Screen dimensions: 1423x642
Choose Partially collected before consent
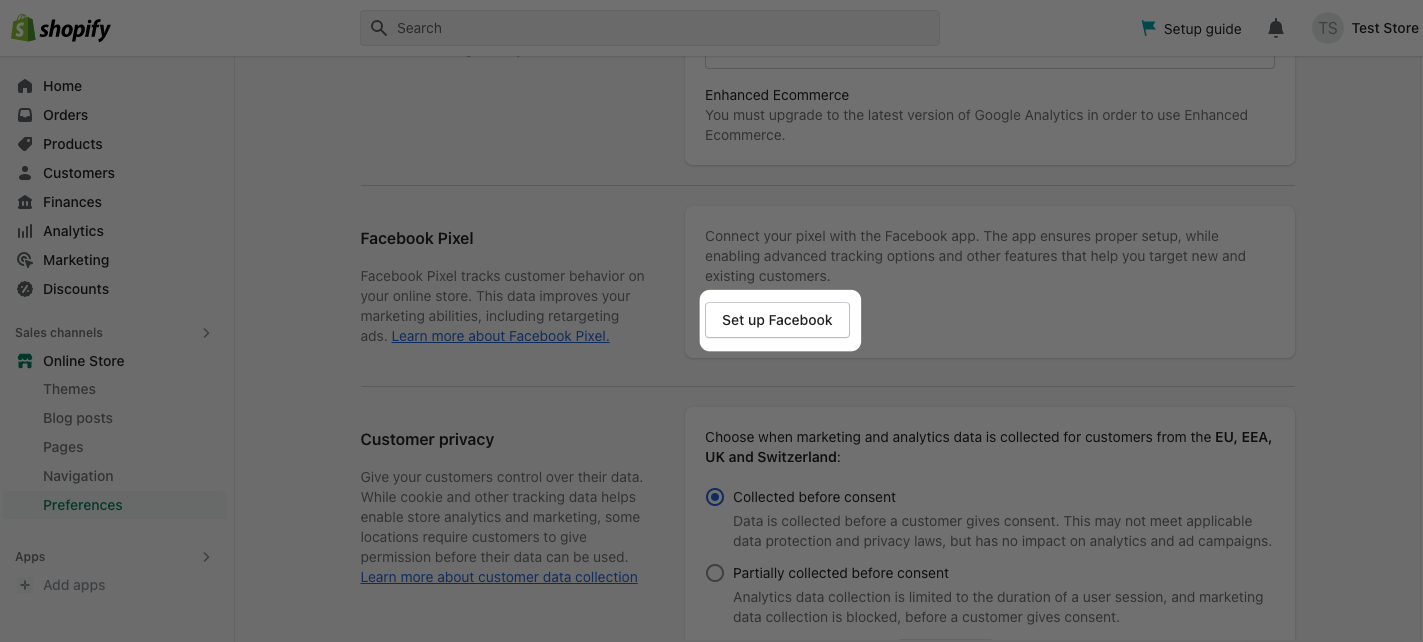coord(715,573)
